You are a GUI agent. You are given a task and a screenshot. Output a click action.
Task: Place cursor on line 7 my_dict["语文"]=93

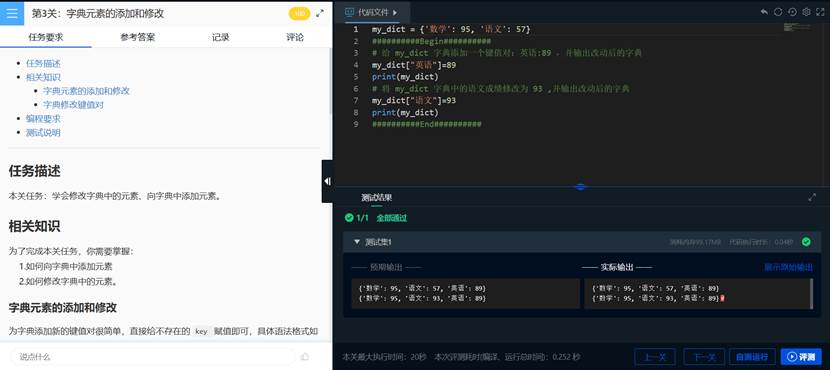click(x=414, y=100)
